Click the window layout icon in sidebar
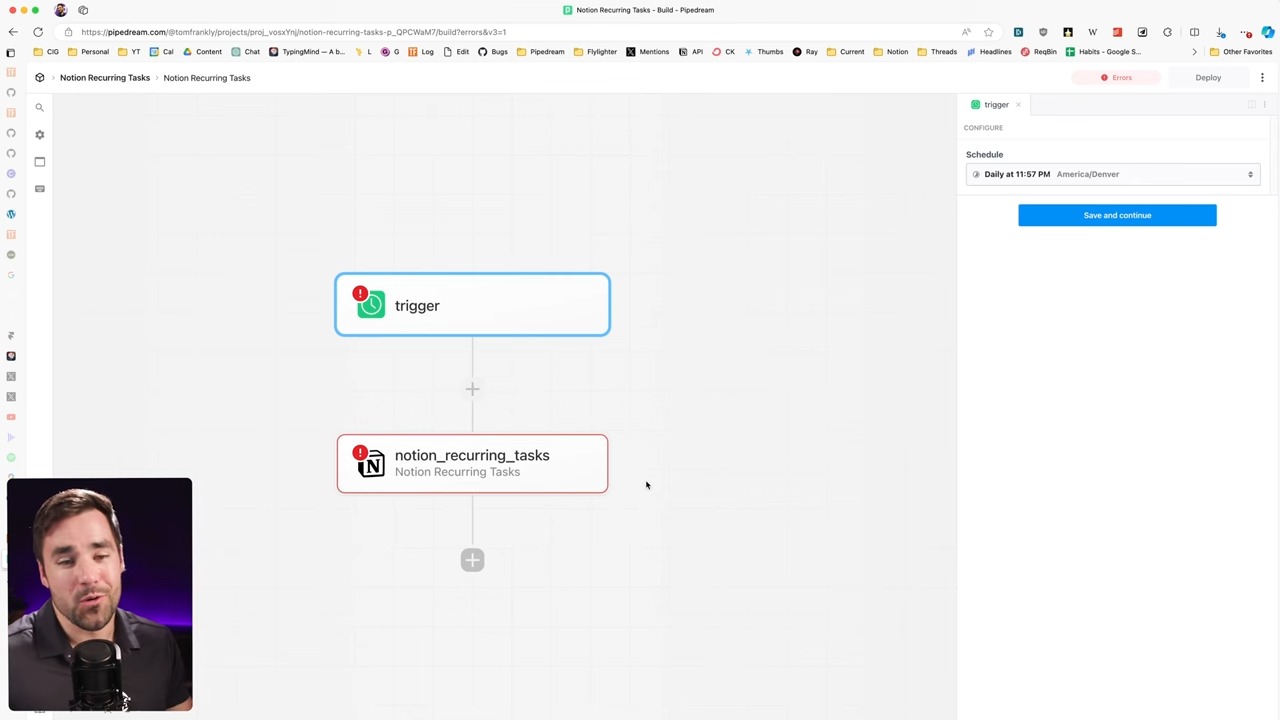The image size is (1280, 720). click(x=40, y=162)
